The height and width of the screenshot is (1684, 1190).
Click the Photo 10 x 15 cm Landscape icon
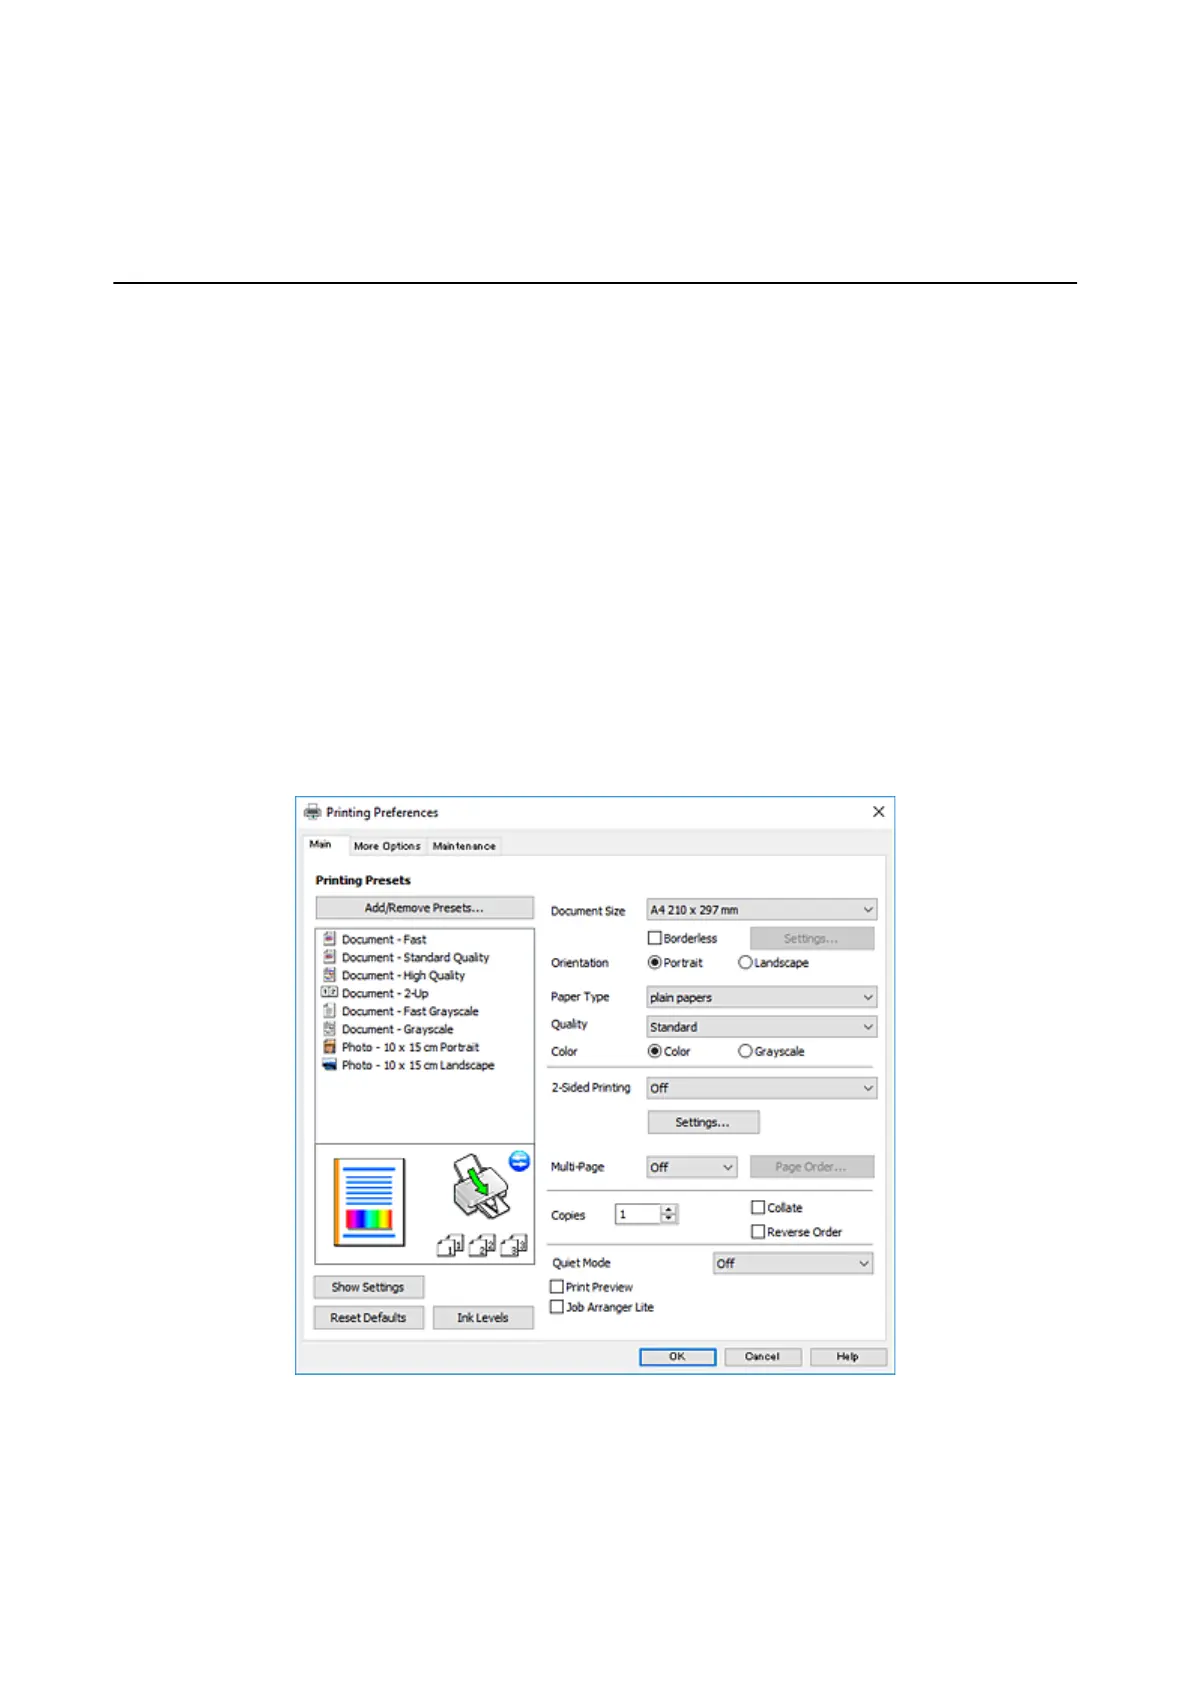(x=329, y=1065)
